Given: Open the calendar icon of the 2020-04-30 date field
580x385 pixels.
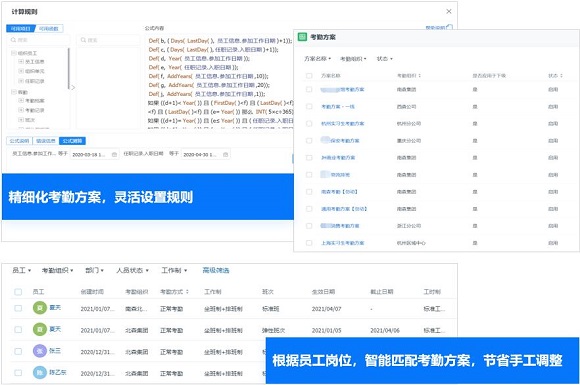Looking at the screenshot, I should [225, 154].
